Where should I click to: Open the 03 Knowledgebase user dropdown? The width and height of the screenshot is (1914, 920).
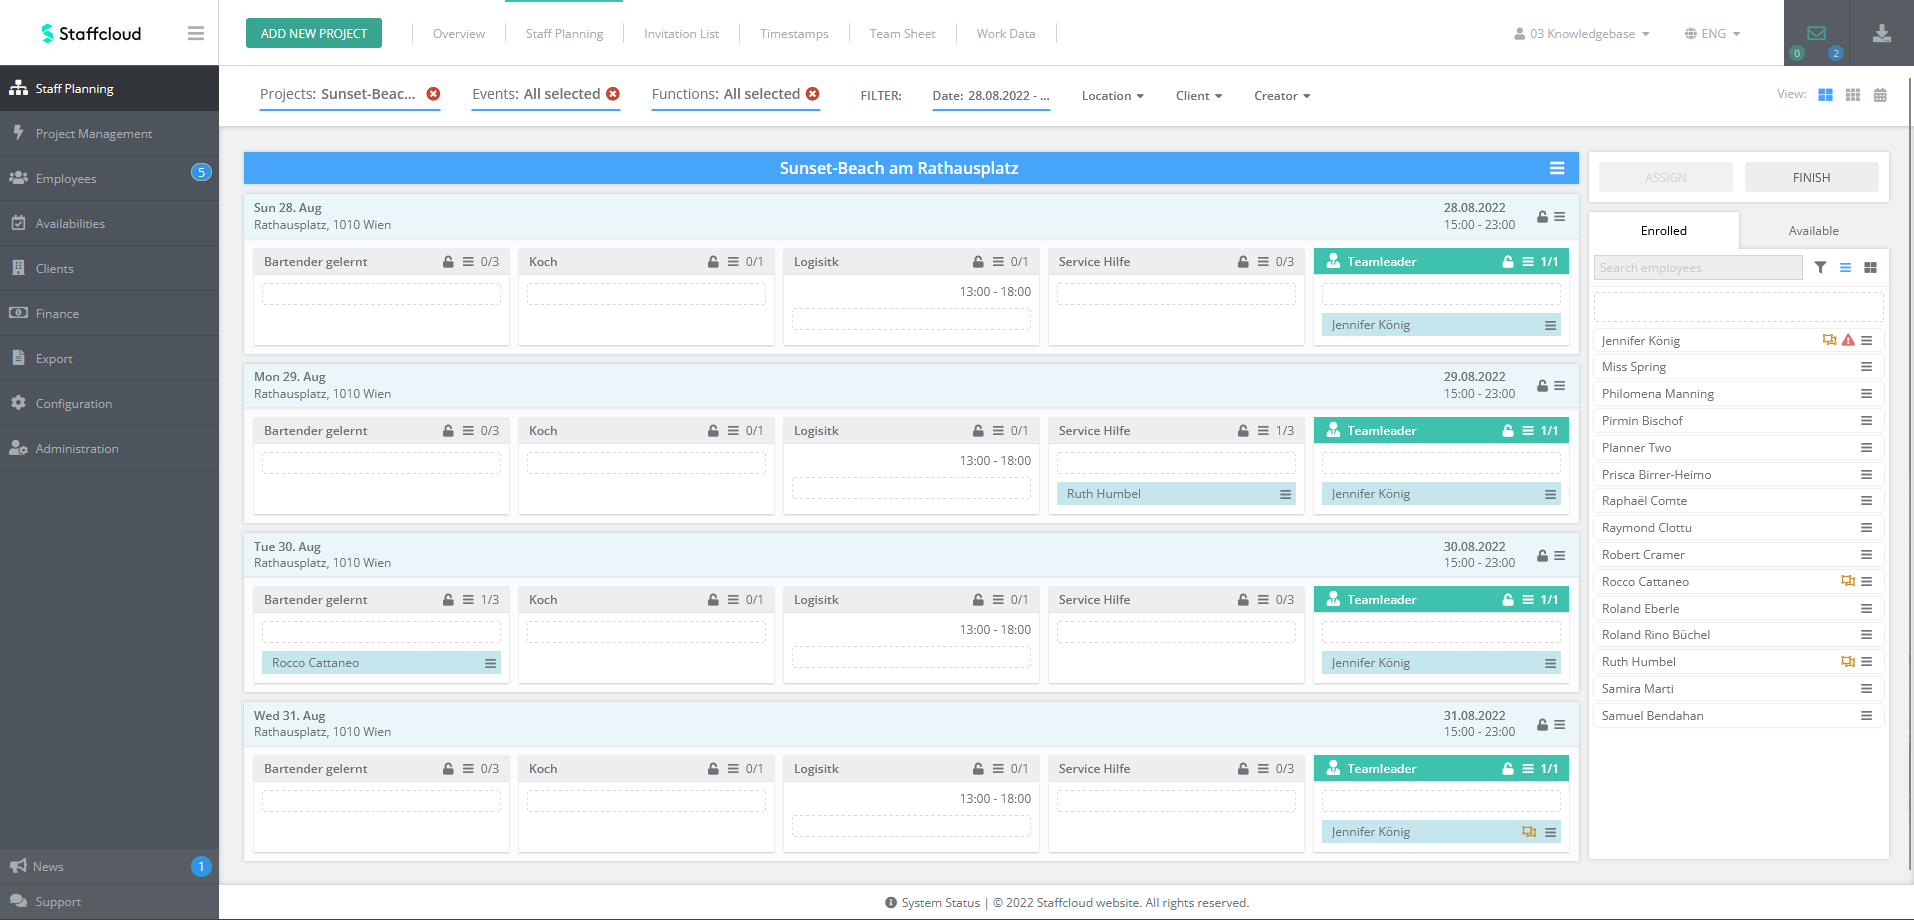tap(1582, 33)
